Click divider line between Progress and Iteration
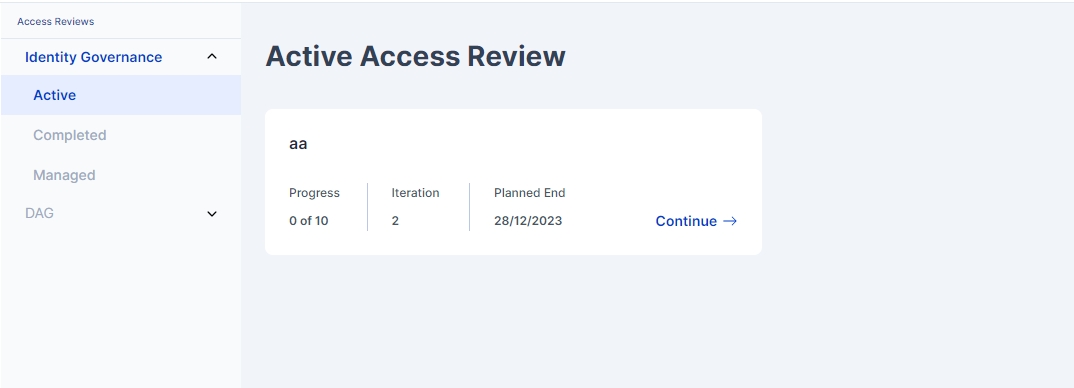The height and width of the screenshot is (388, 1074). (367, 206)
